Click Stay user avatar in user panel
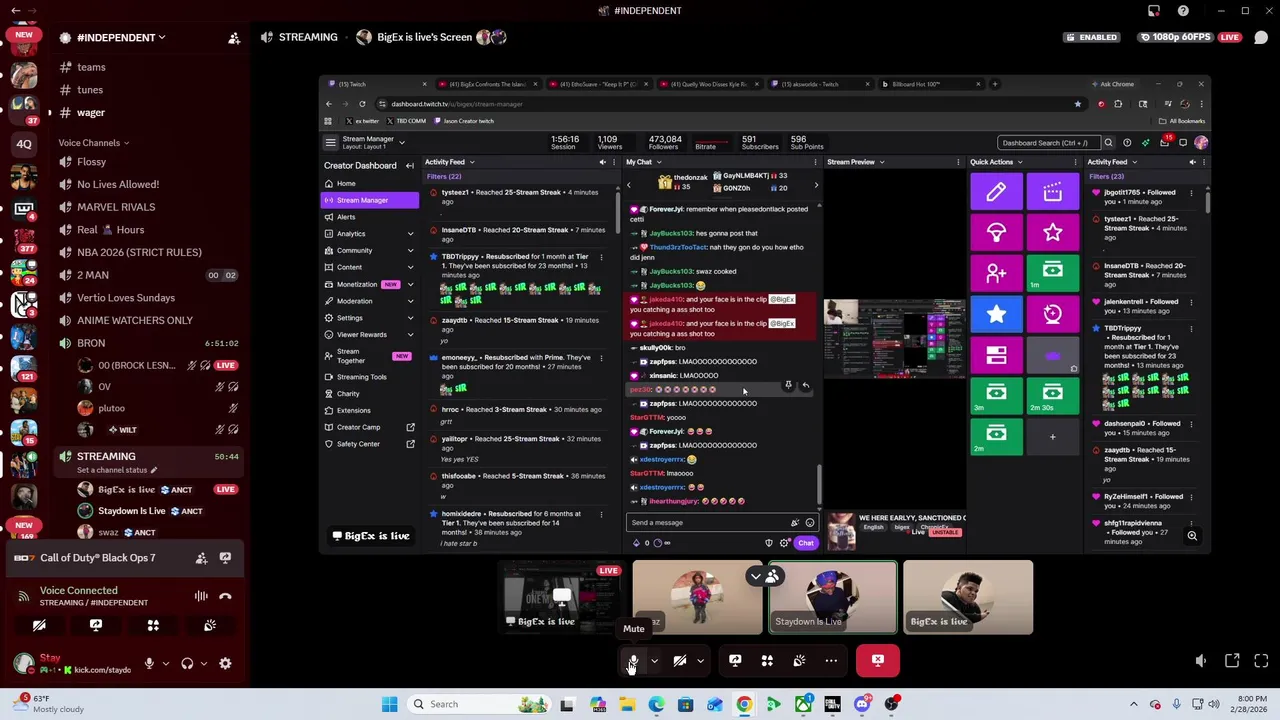Screen dimensions: 1280x720 pyautogui.click(x=23, y=663)
